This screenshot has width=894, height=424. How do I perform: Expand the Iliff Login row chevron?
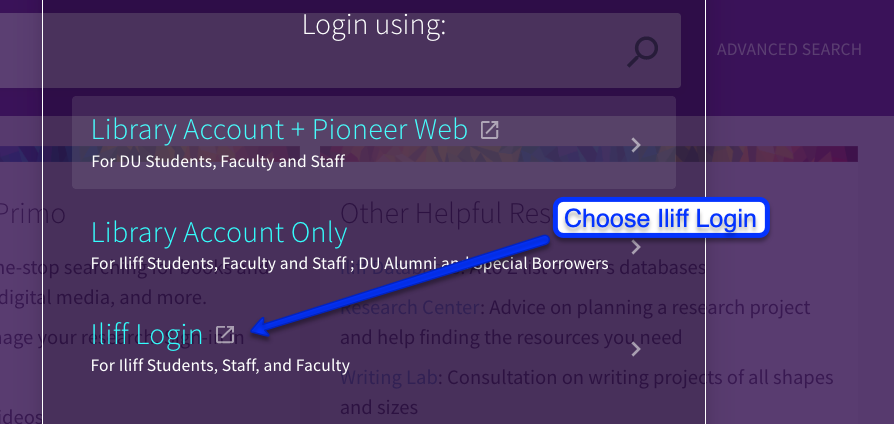637,349
